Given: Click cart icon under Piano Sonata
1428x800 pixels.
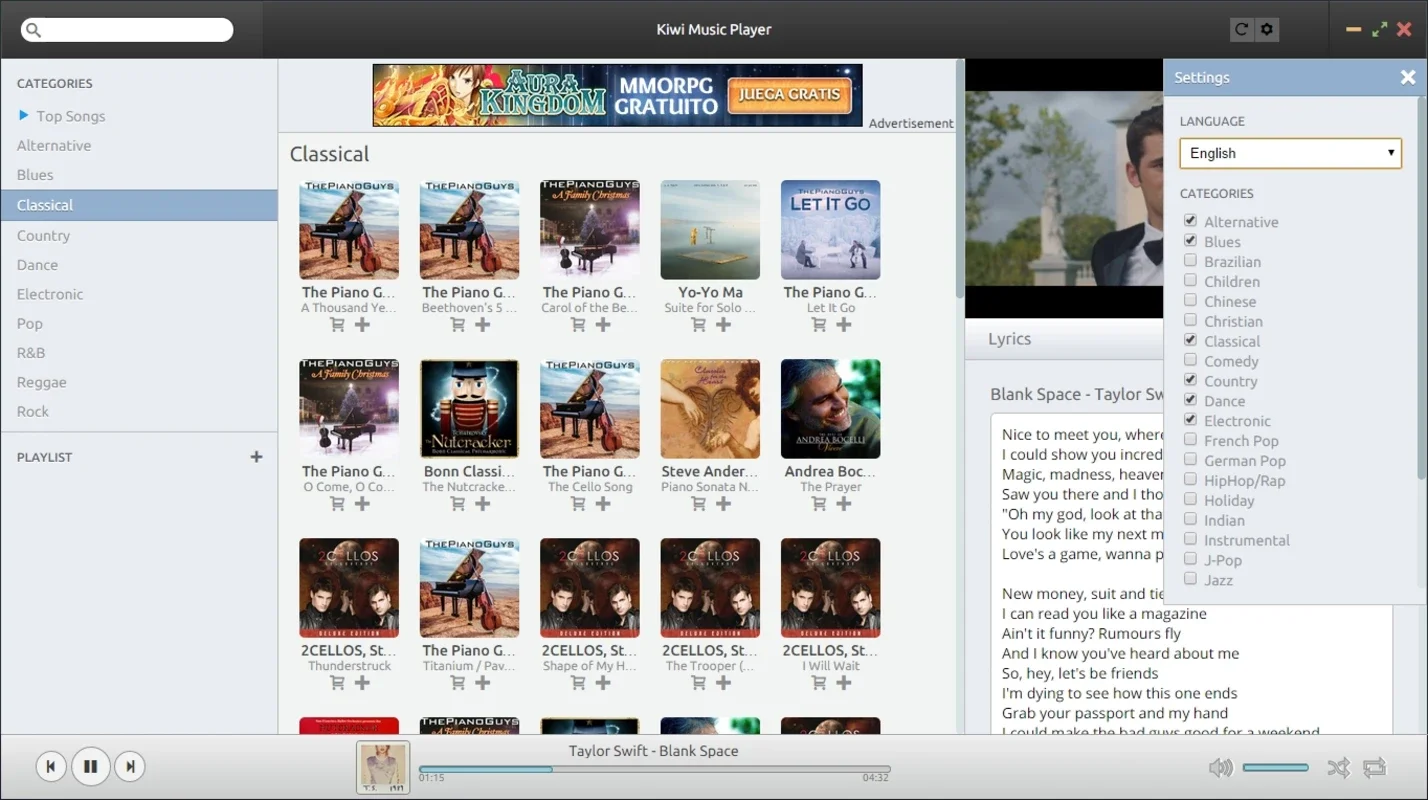Looking at the screenshot, I should 698,504.
